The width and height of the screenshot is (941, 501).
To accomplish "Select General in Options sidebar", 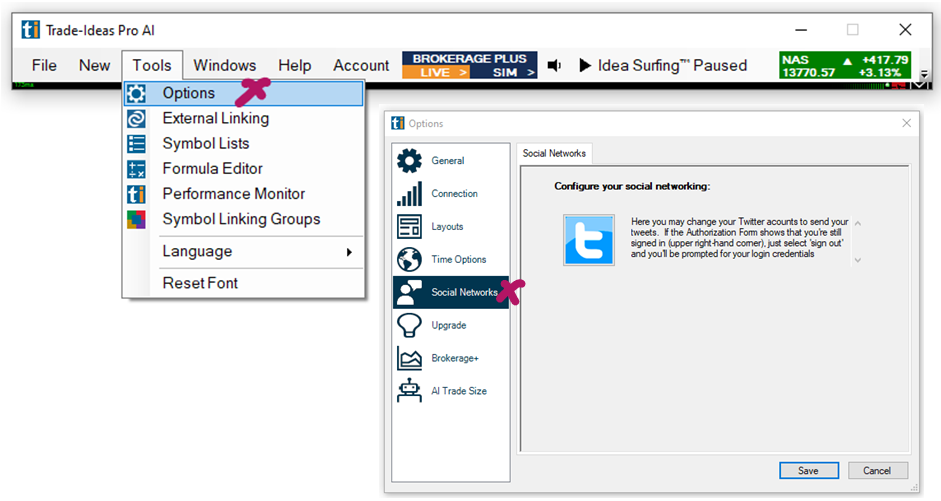I will [x=451, y=161].
